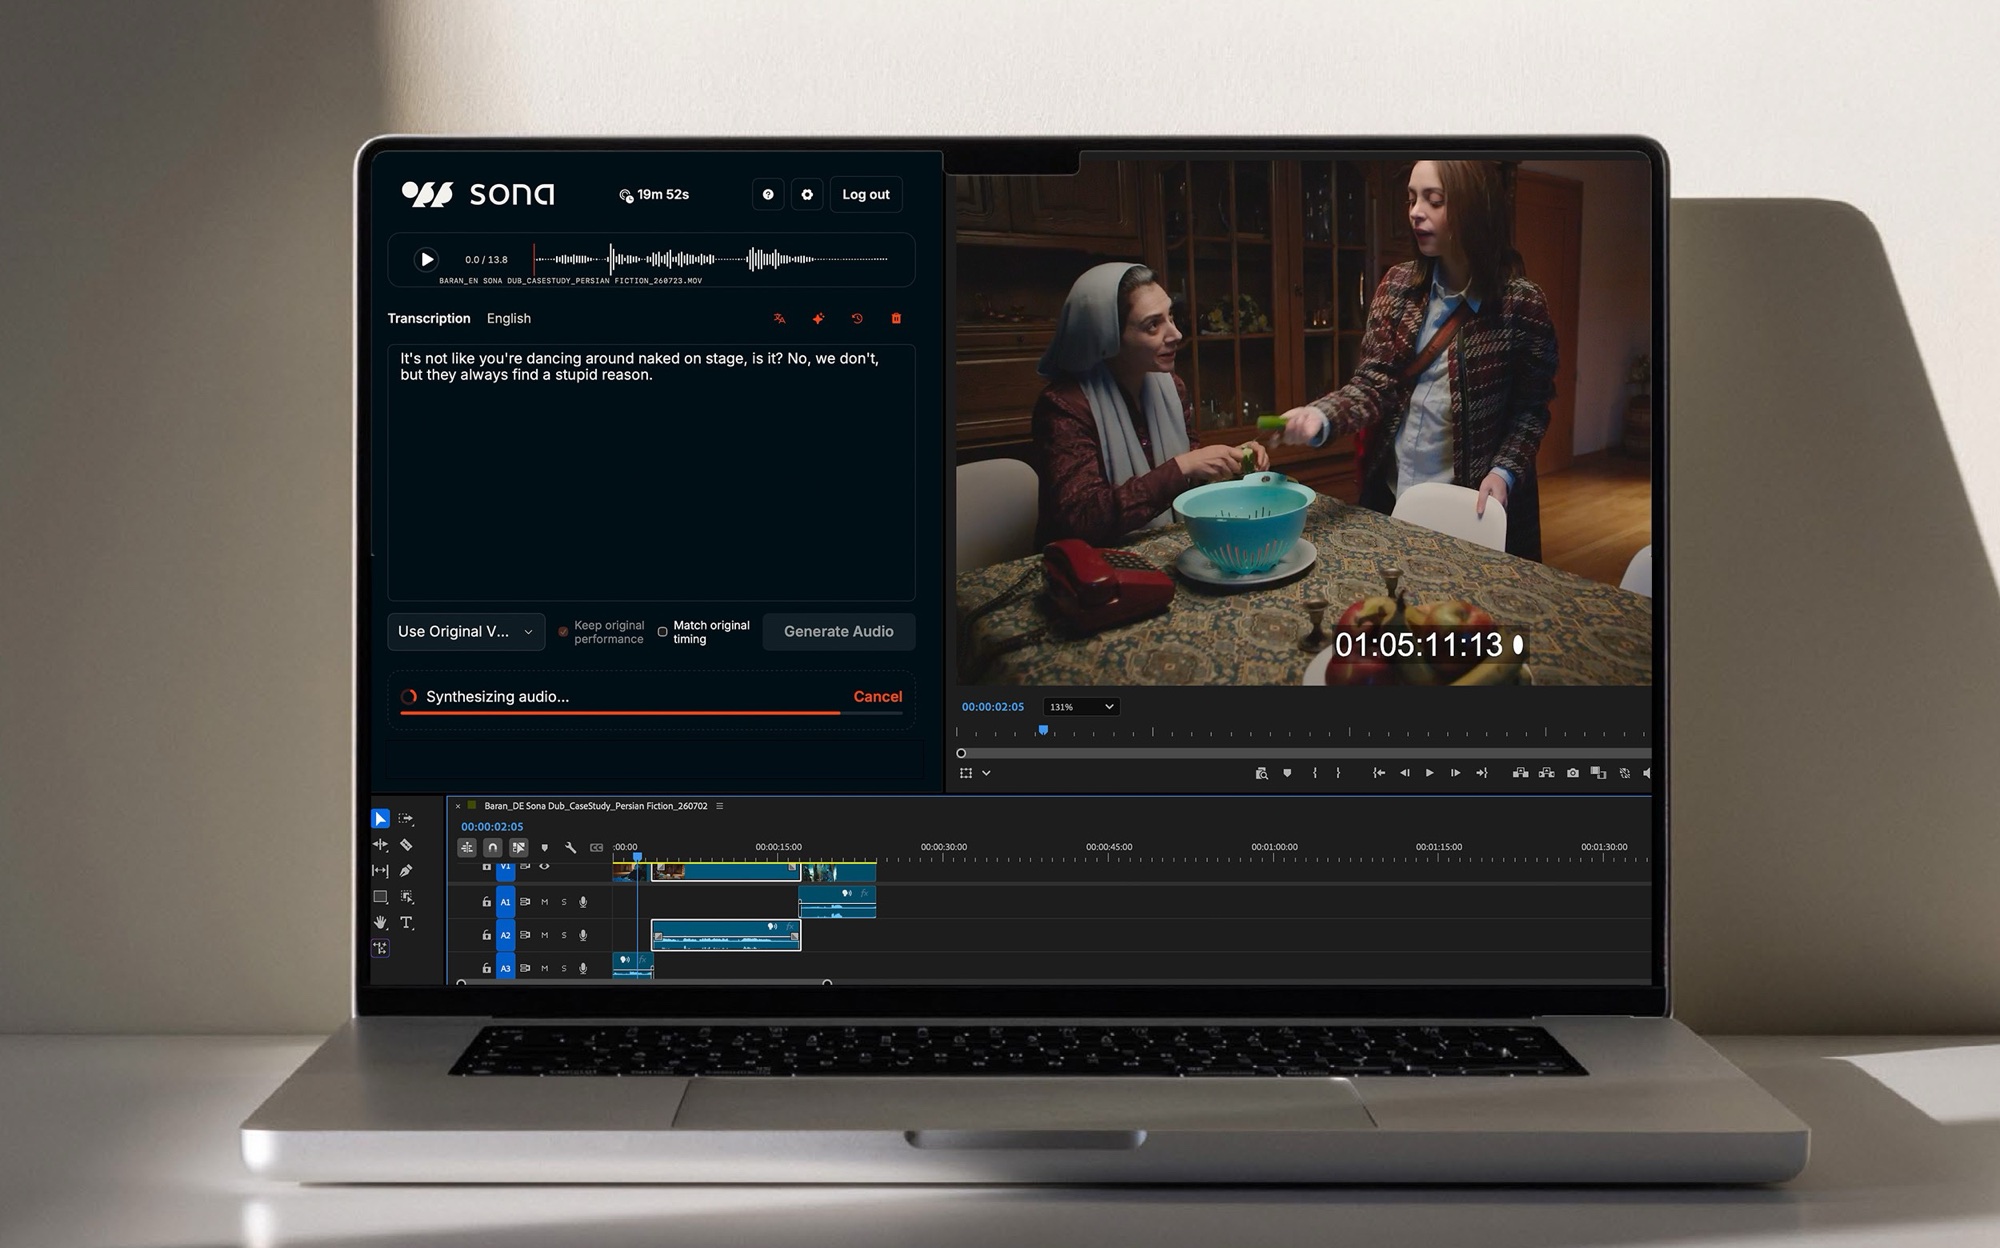
Task: Delete transcription with trash icon
Action: (x=896, y=319)
